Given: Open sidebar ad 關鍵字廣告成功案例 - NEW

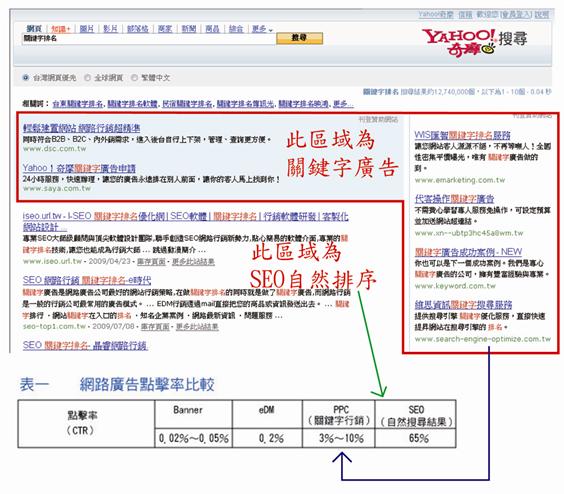Looking at the screenshot, I should click(468, 251).
